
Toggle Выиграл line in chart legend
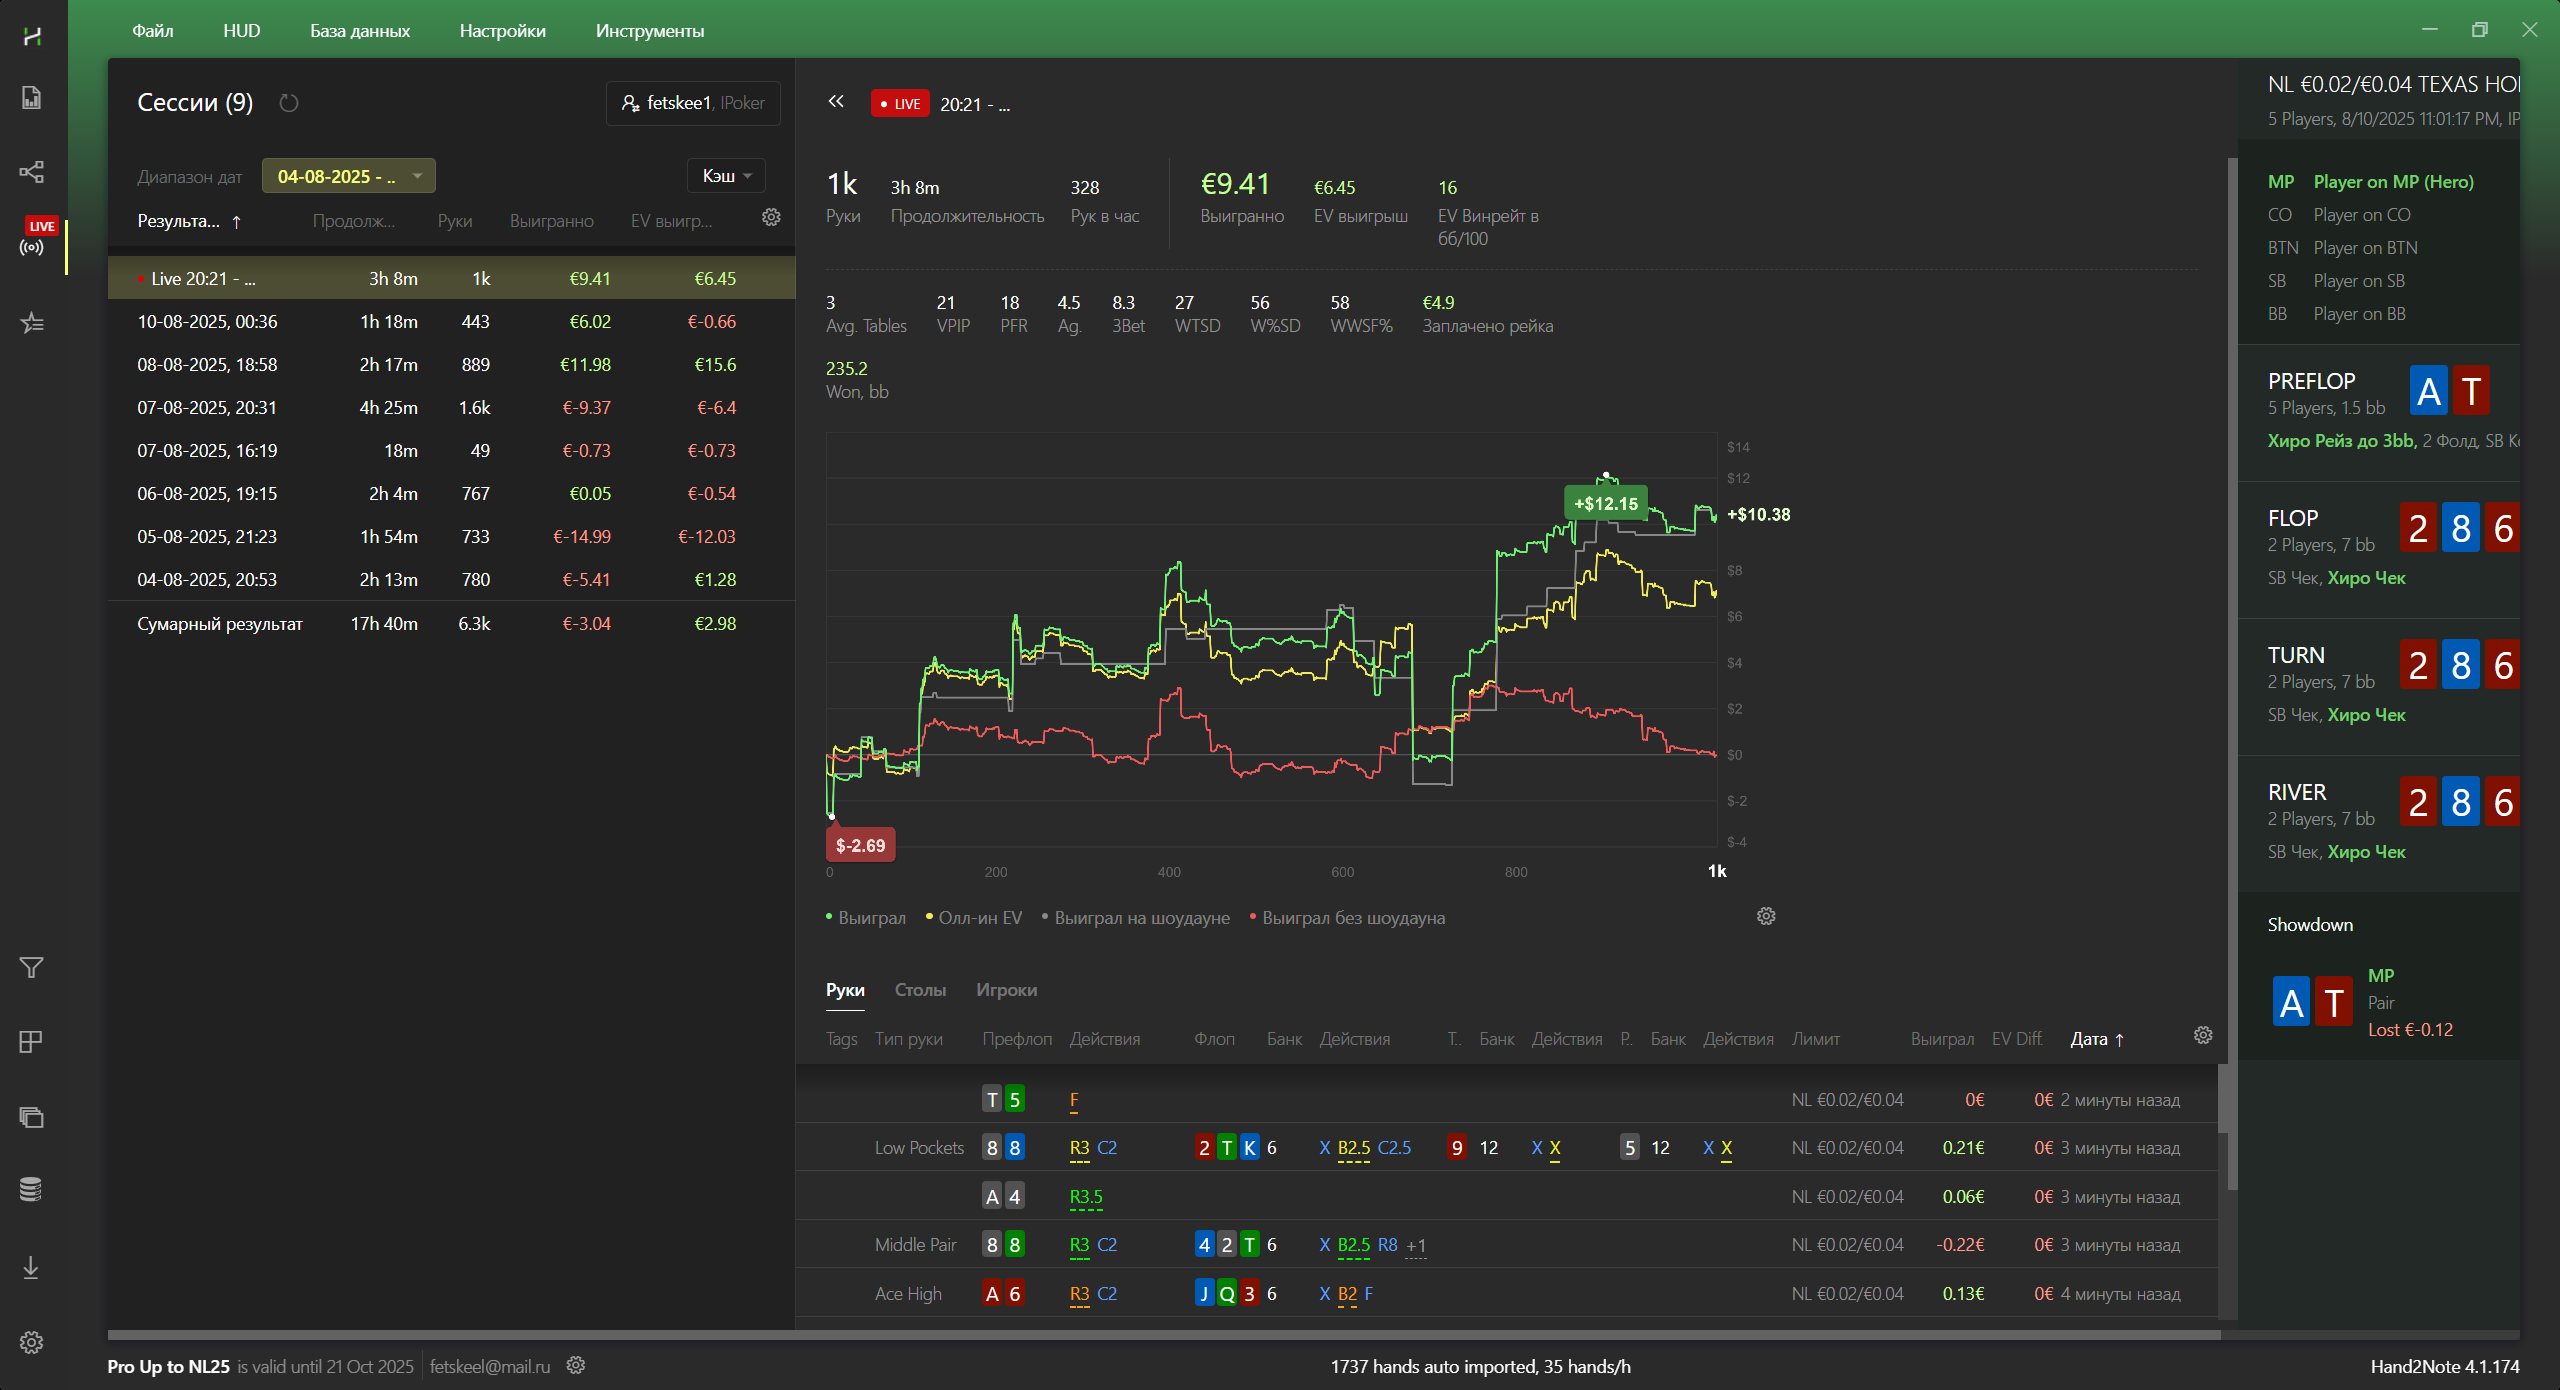(x=866, y=918)
